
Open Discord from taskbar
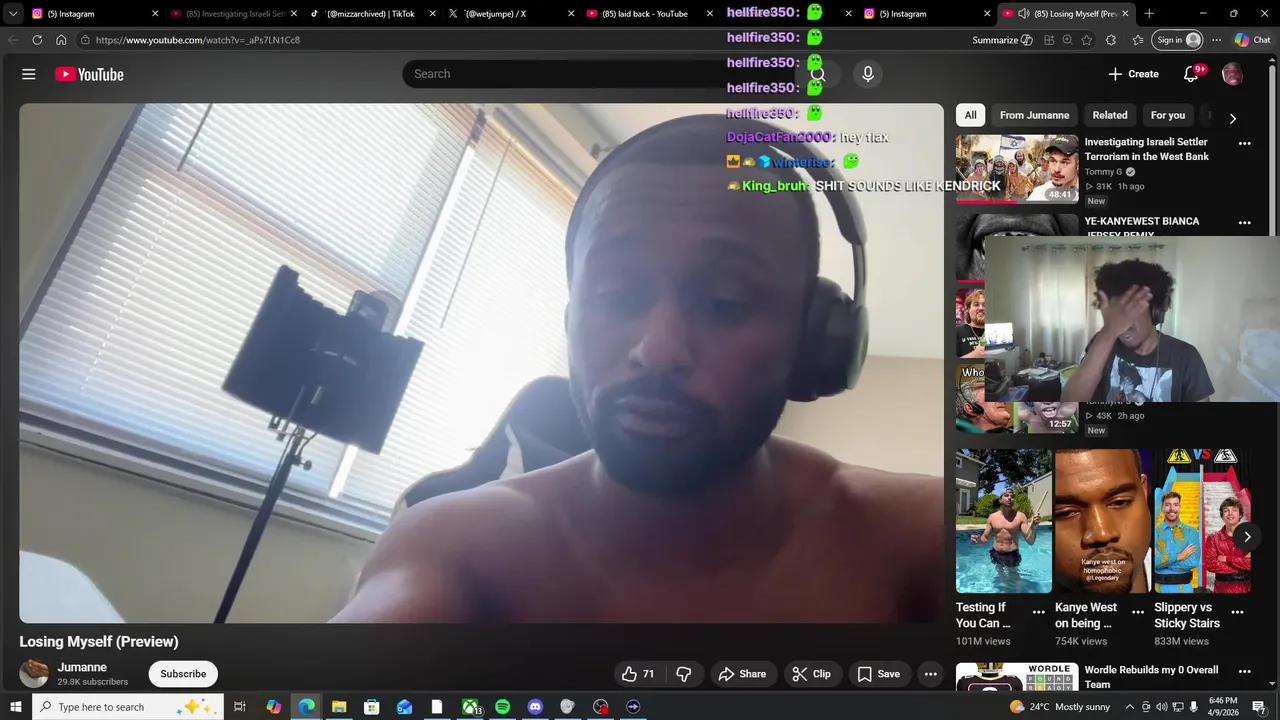click(535, 707)
